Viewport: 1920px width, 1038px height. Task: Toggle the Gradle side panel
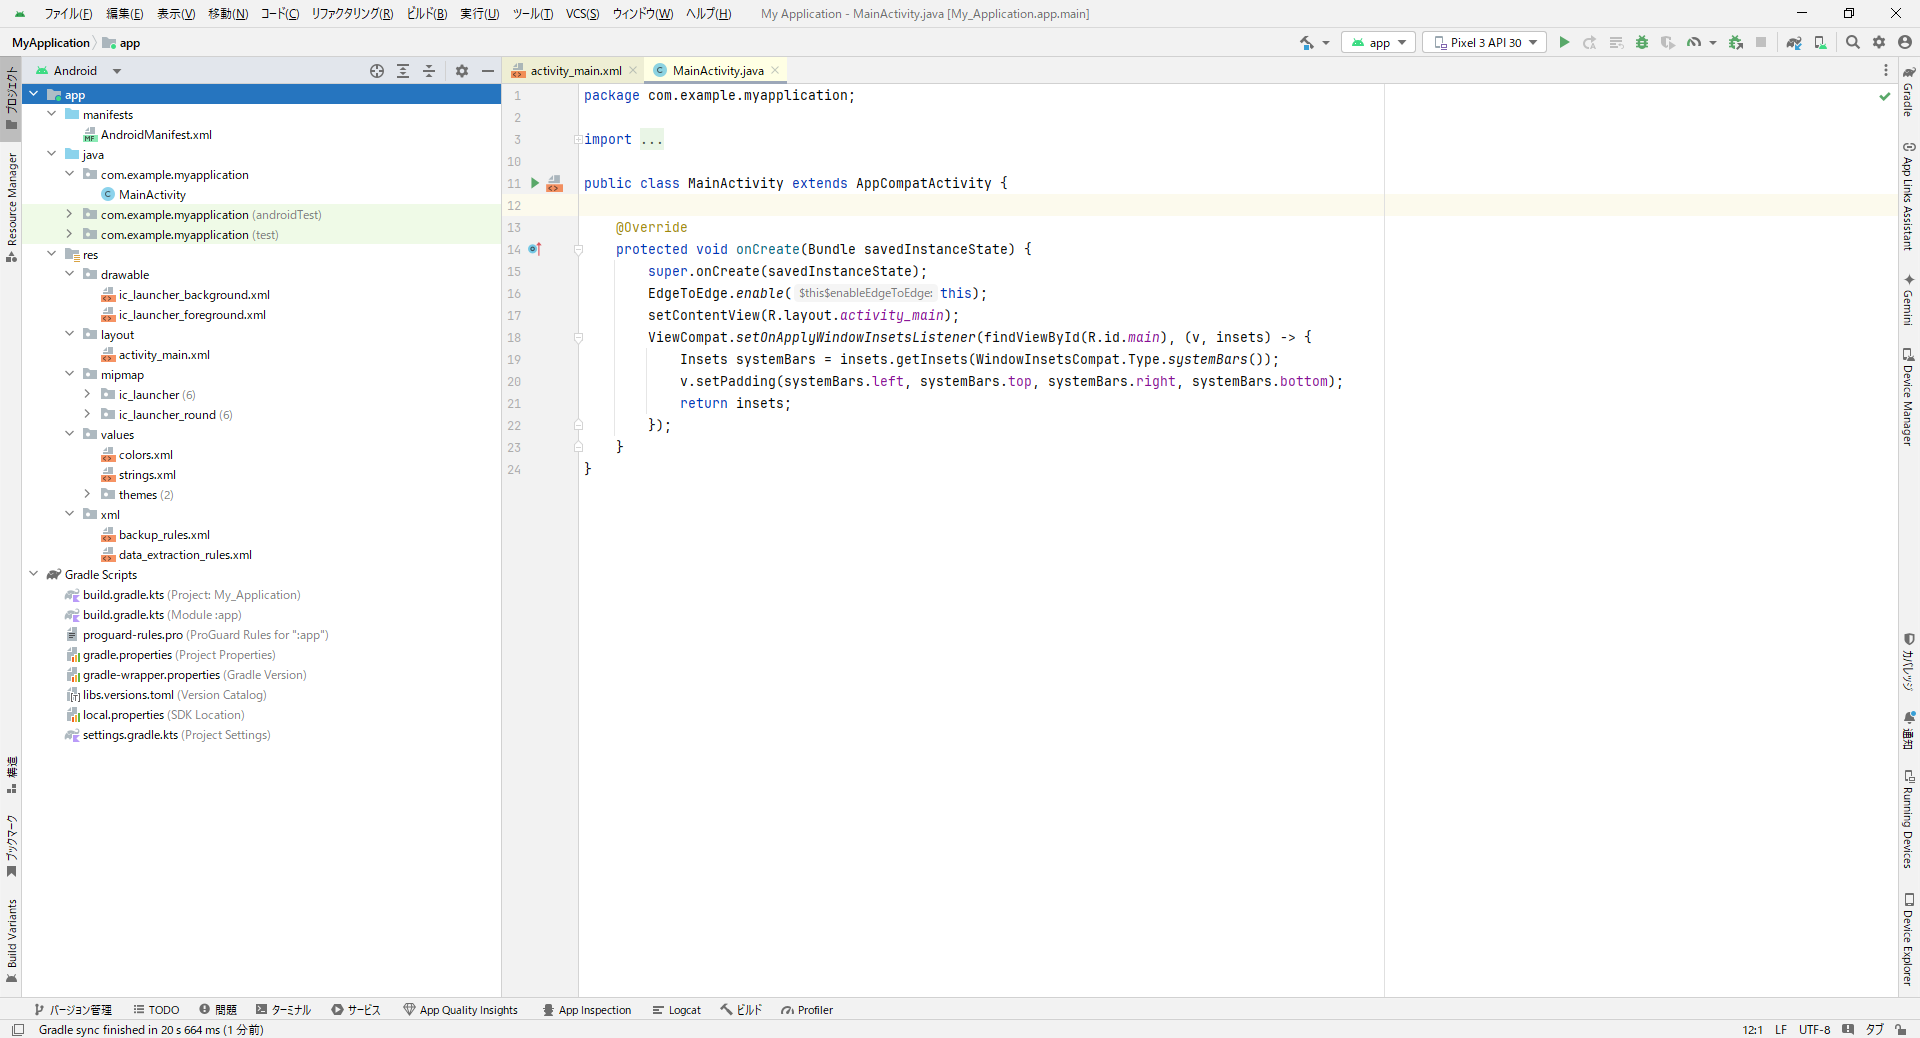click(x=1908, y=93)
